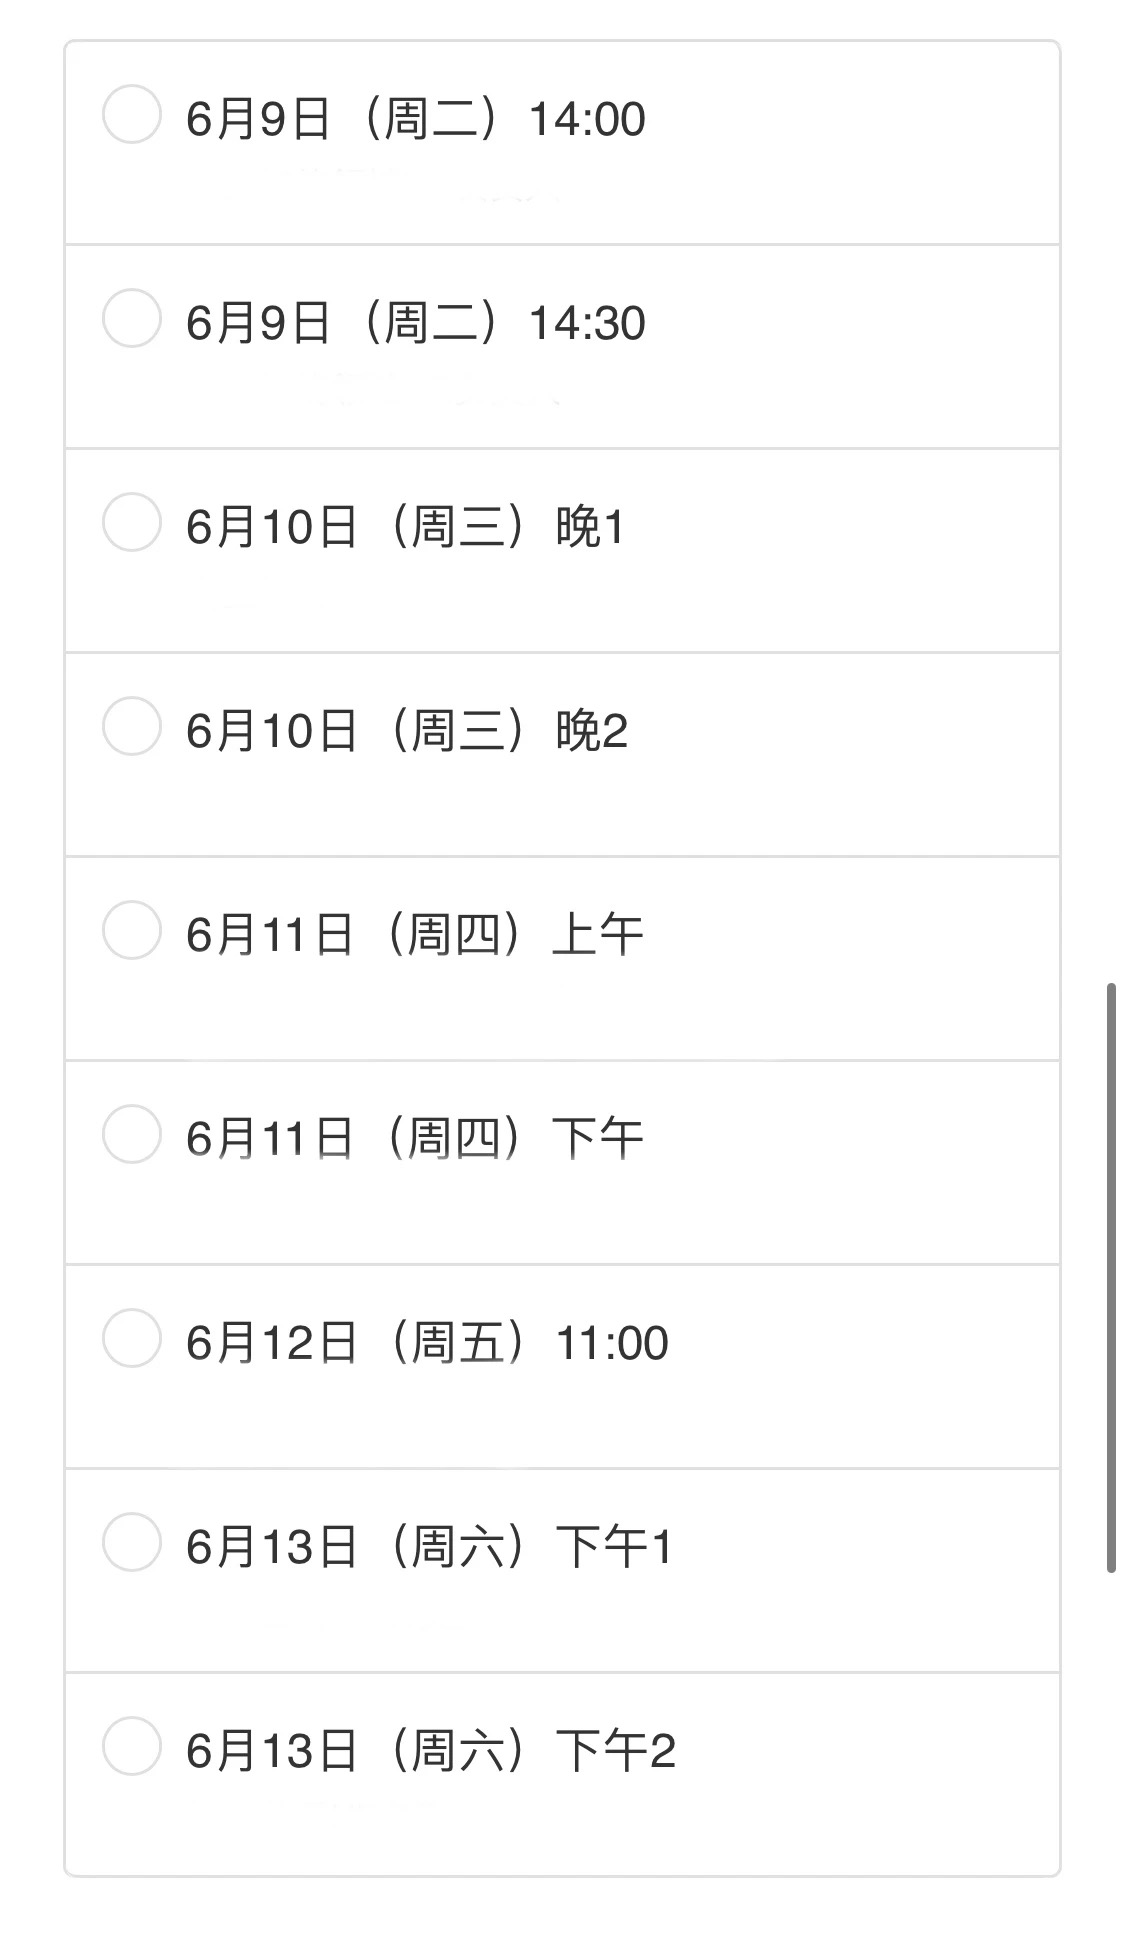The image size is (1125, 1934).
Task: Tap the 6月10日（周三）晚2 option text
Action: coord(406,732)
